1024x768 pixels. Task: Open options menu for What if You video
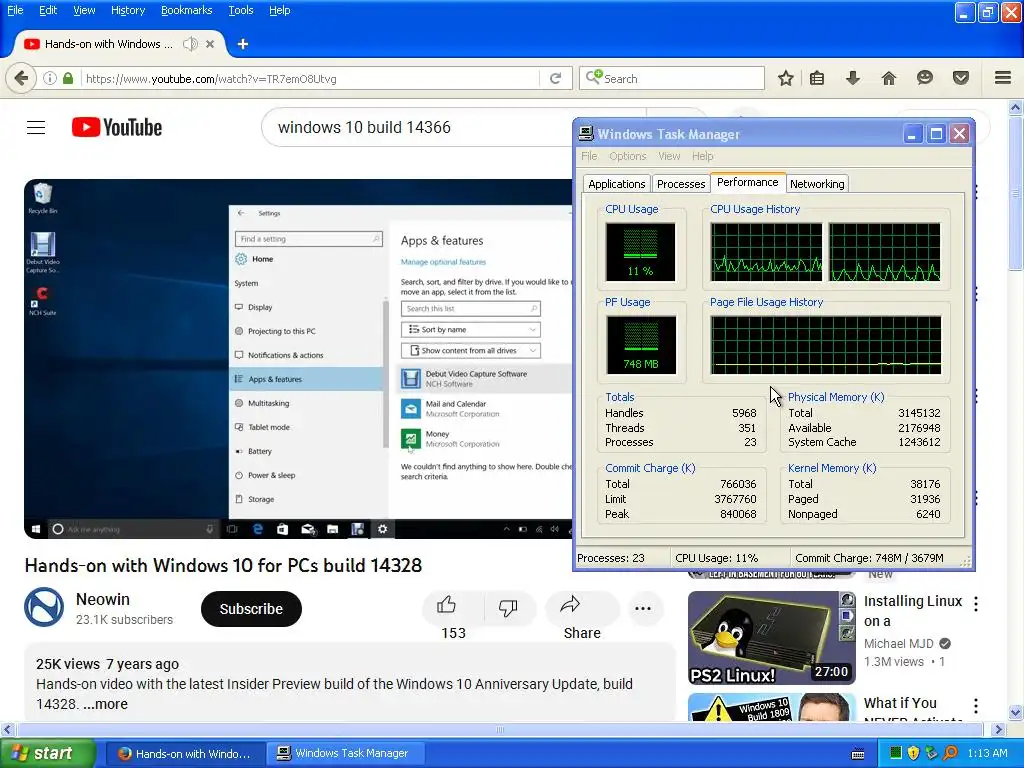(x=976, y=705)
